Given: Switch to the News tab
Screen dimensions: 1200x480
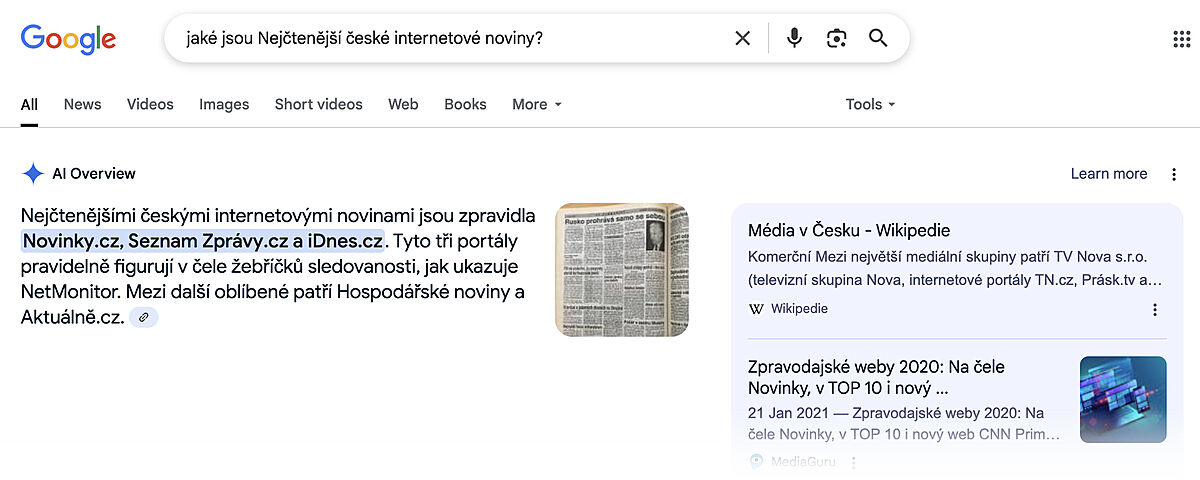Looking at the screenshot, I should 82,104.
